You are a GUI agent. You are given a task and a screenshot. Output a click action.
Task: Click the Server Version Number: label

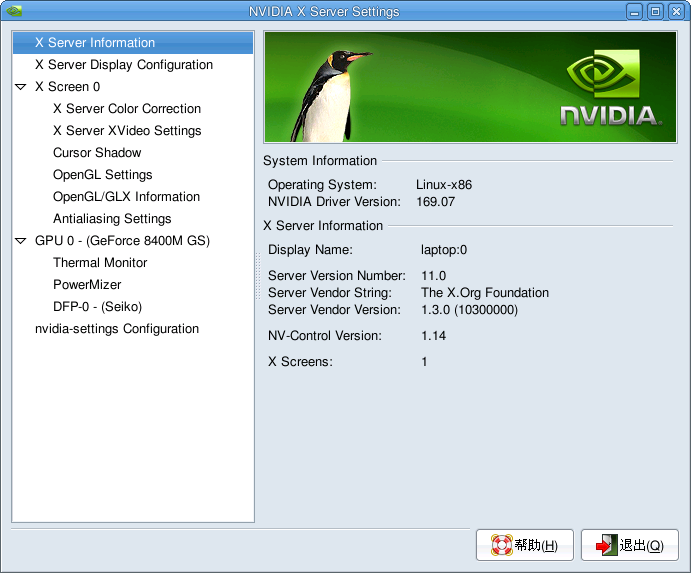point(337,276)
